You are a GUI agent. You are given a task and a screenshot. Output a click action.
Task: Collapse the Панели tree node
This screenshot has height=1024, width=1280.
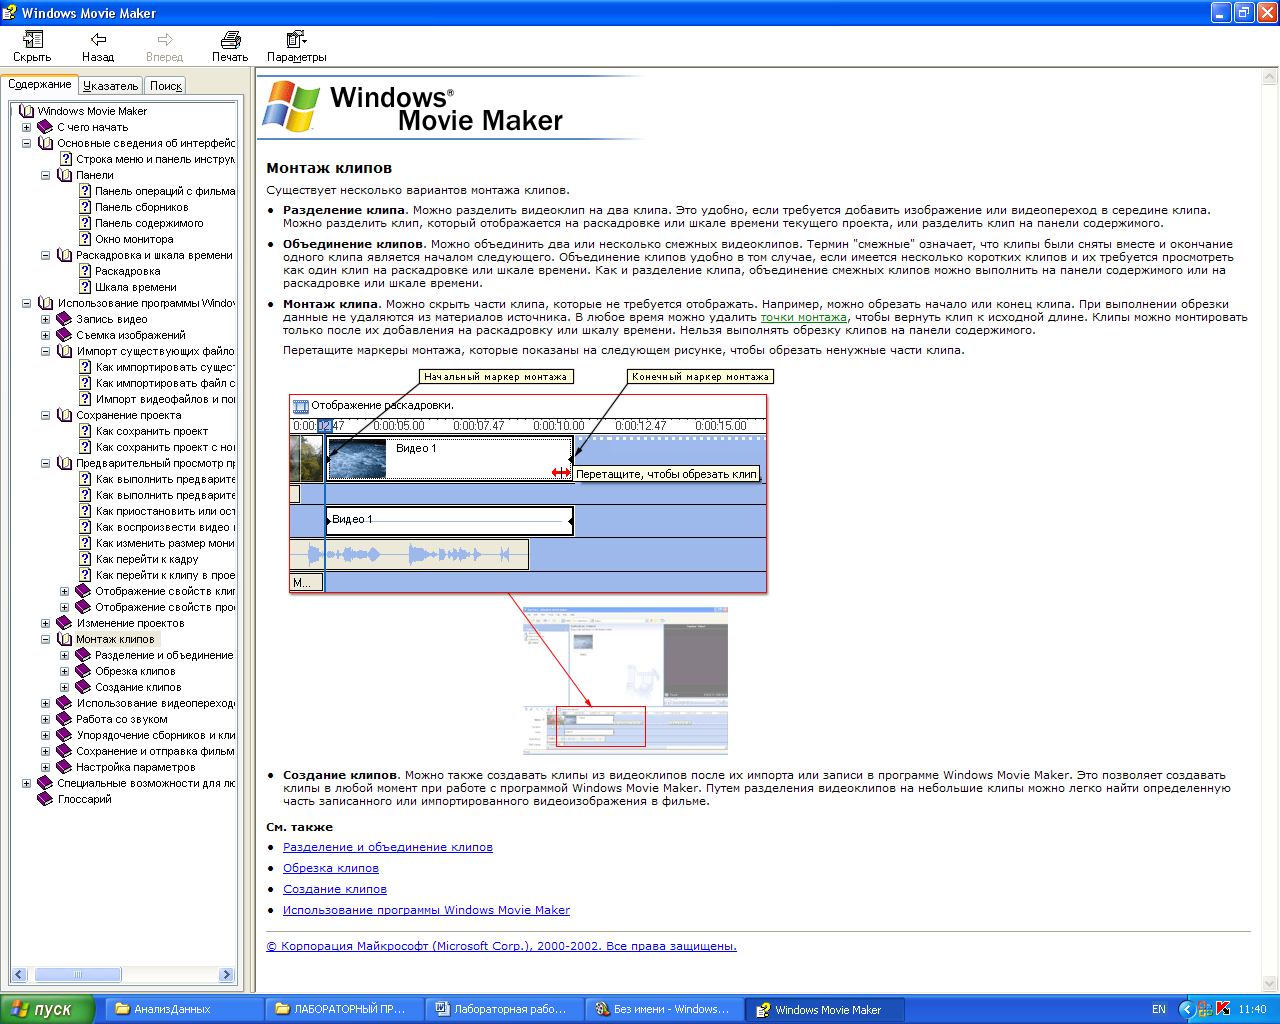(x=45, y=175)
